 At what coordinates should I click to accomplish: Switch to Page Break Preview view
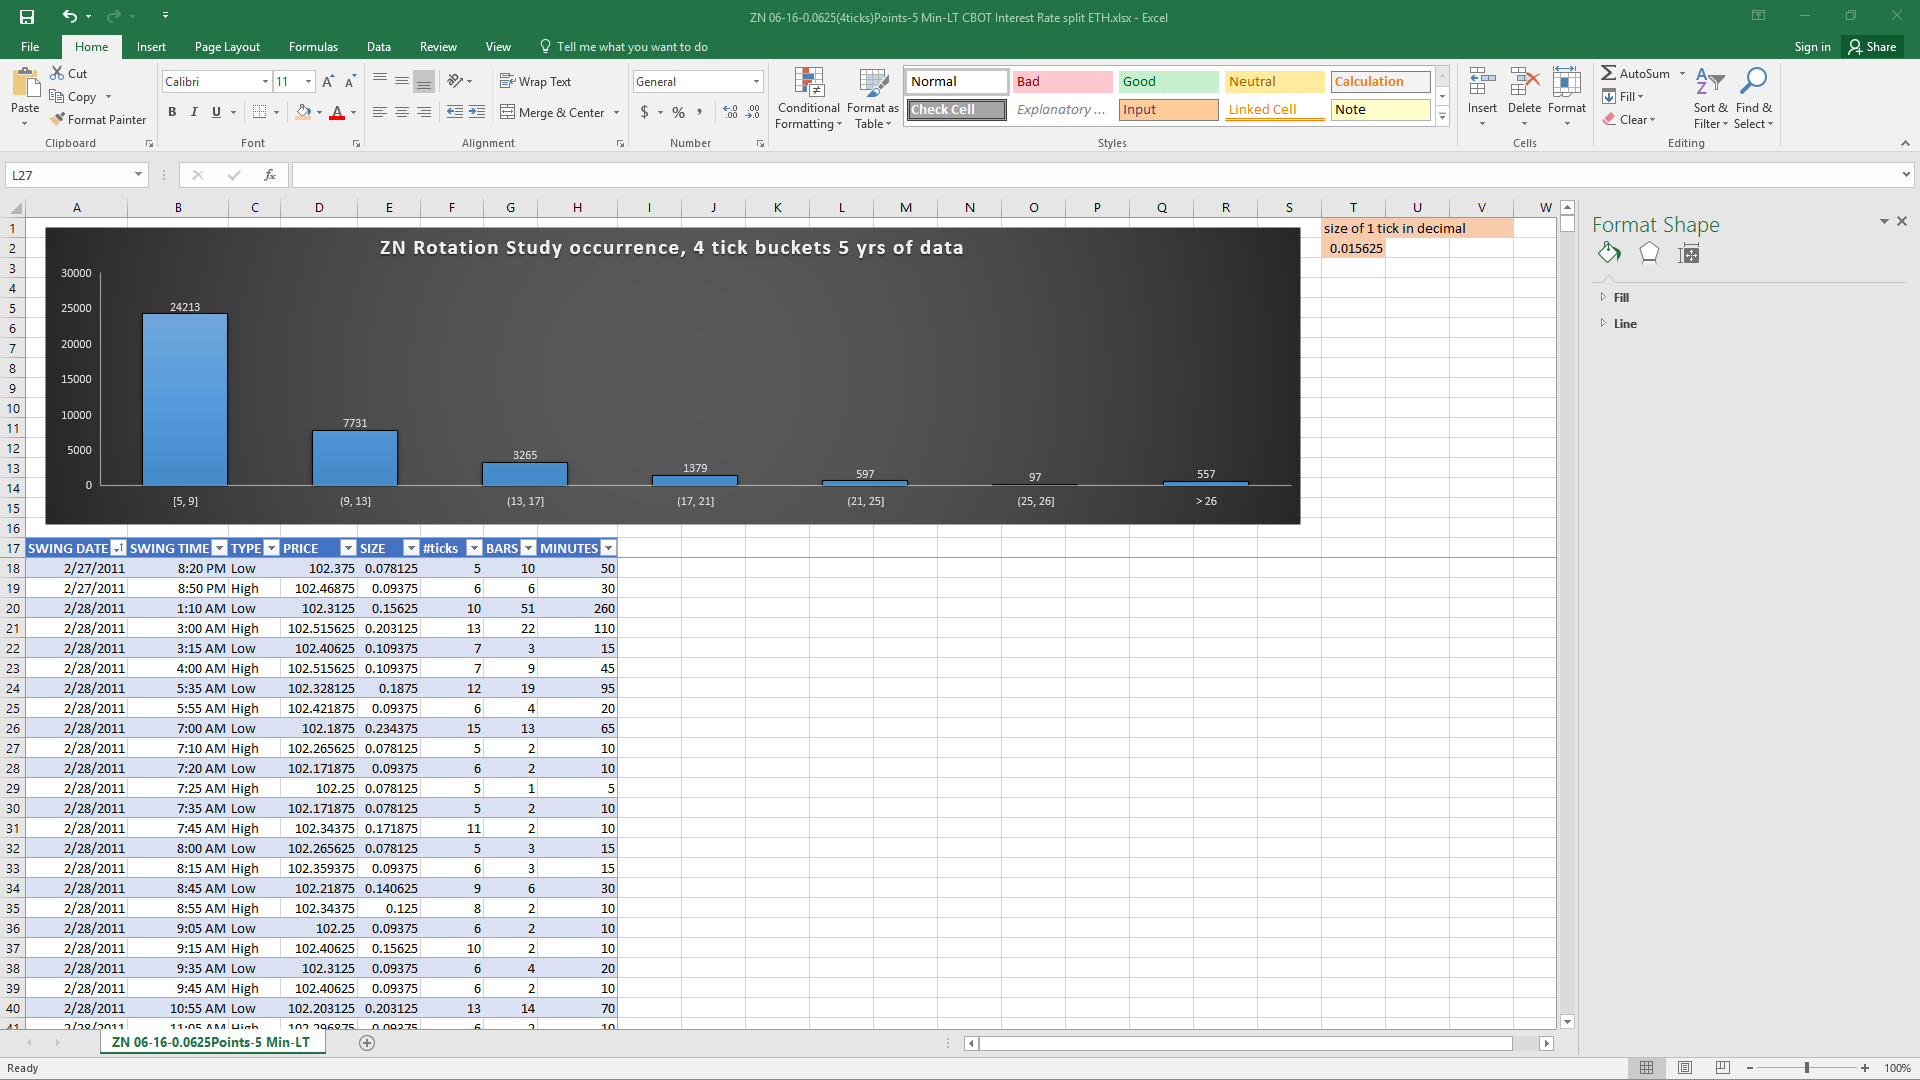pyautogui.click(x=1722, y=1068)
